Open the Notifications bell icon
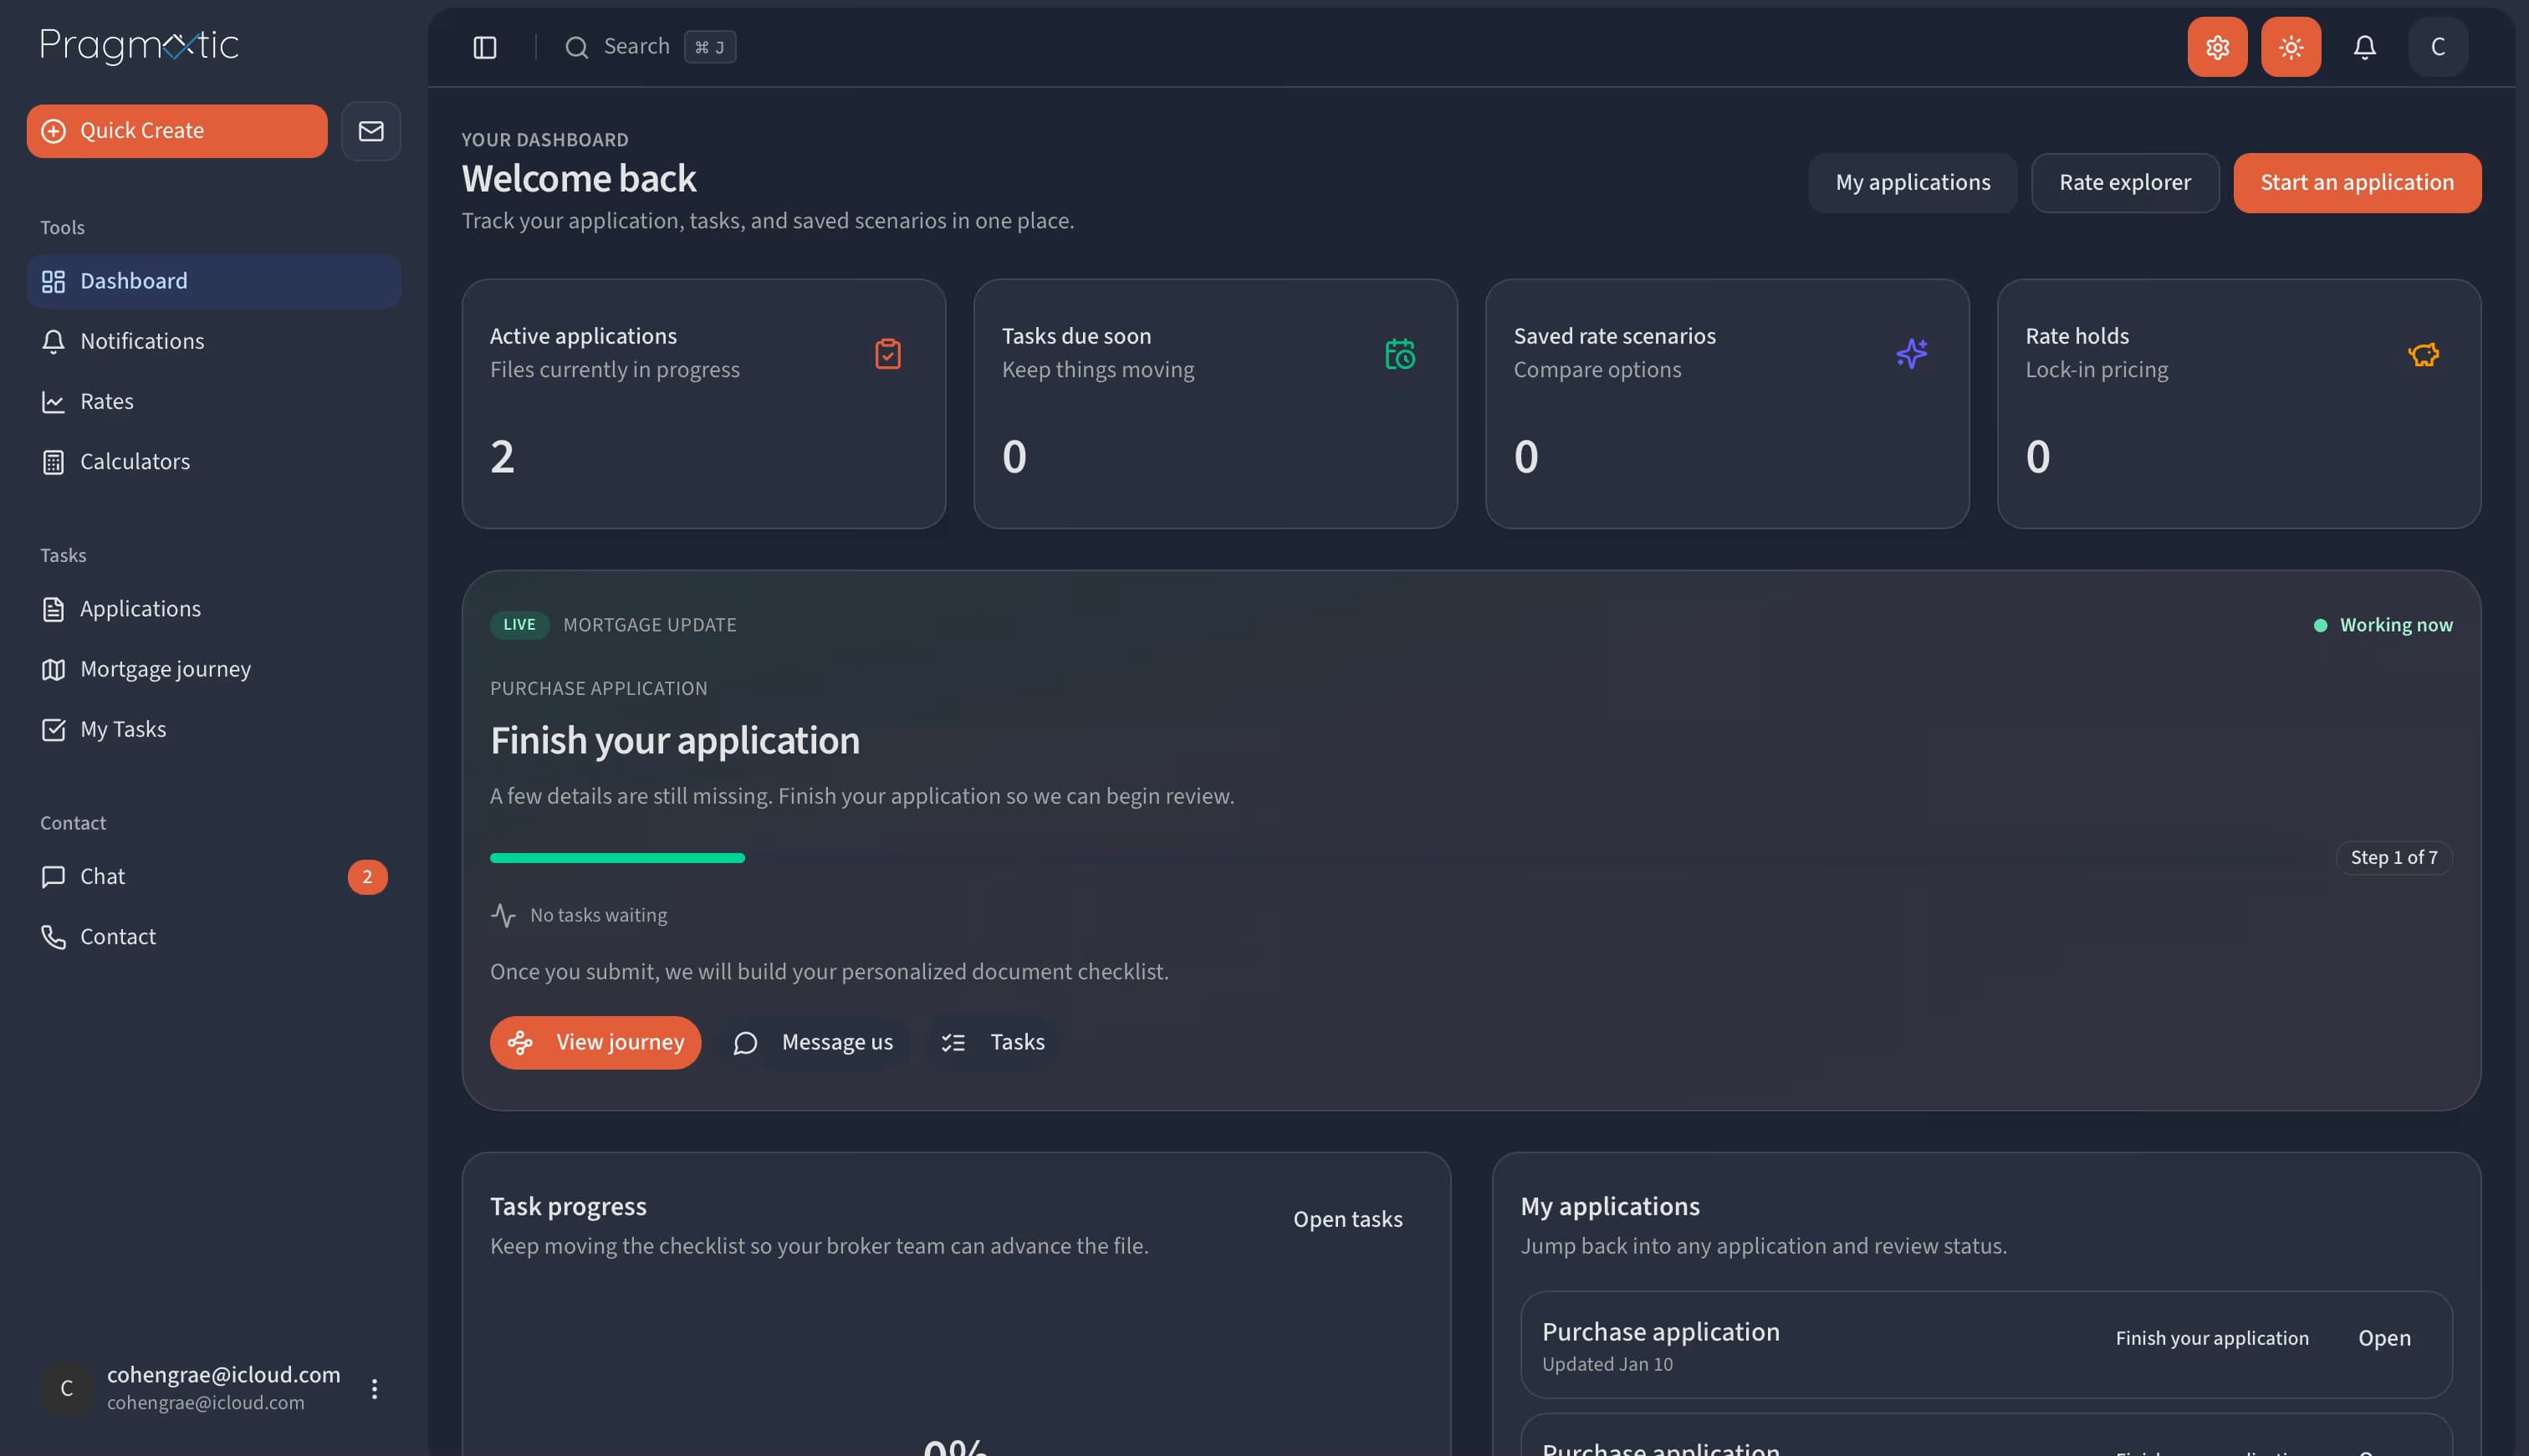The width and height of the screenshot is (2529, 1456). click(x=2364, y=46)
